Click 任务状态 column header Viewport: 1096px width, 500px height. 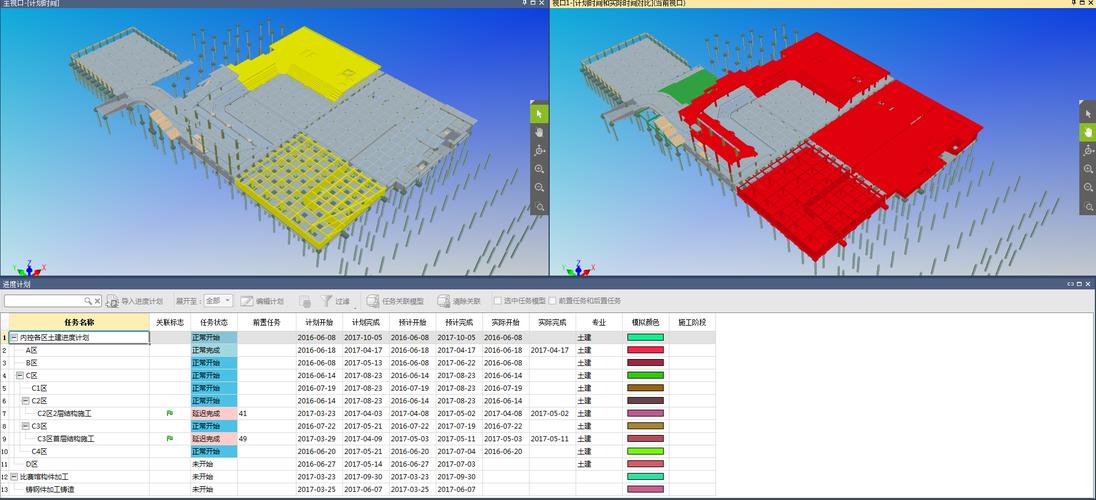coord(214,322)
